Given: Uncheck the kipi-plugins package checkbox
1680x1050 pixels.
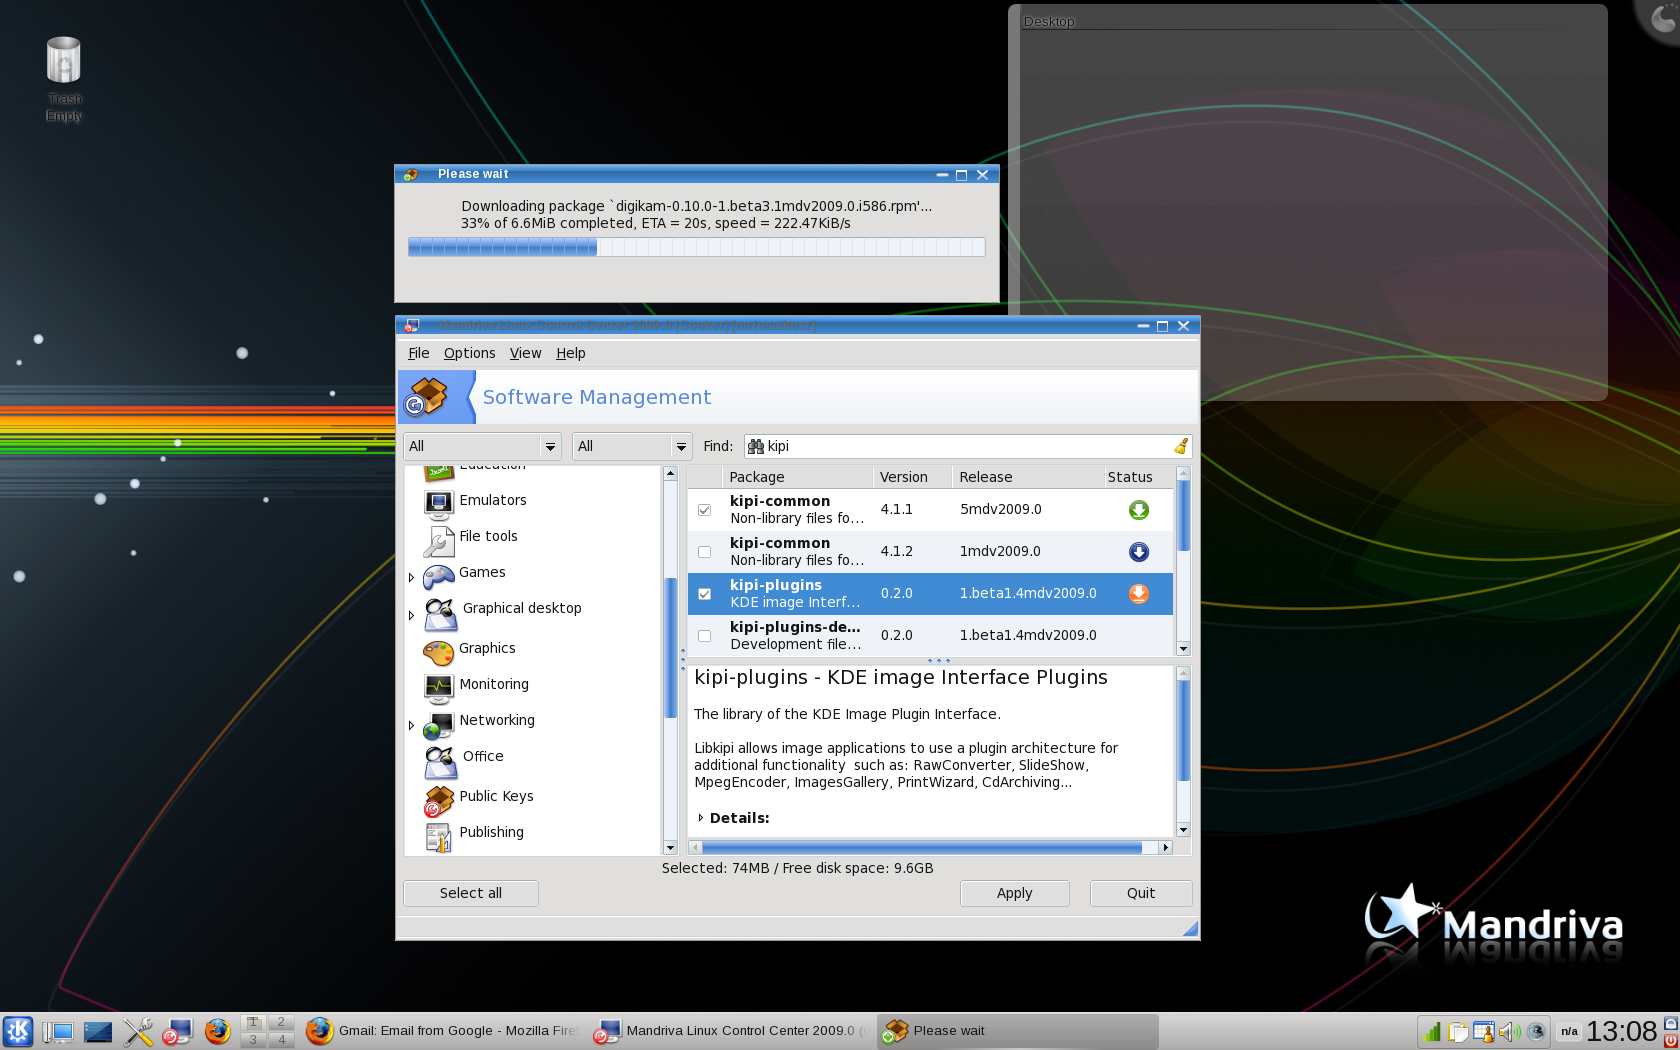Looking at the screenshot, I should click(x=705, y=594).
